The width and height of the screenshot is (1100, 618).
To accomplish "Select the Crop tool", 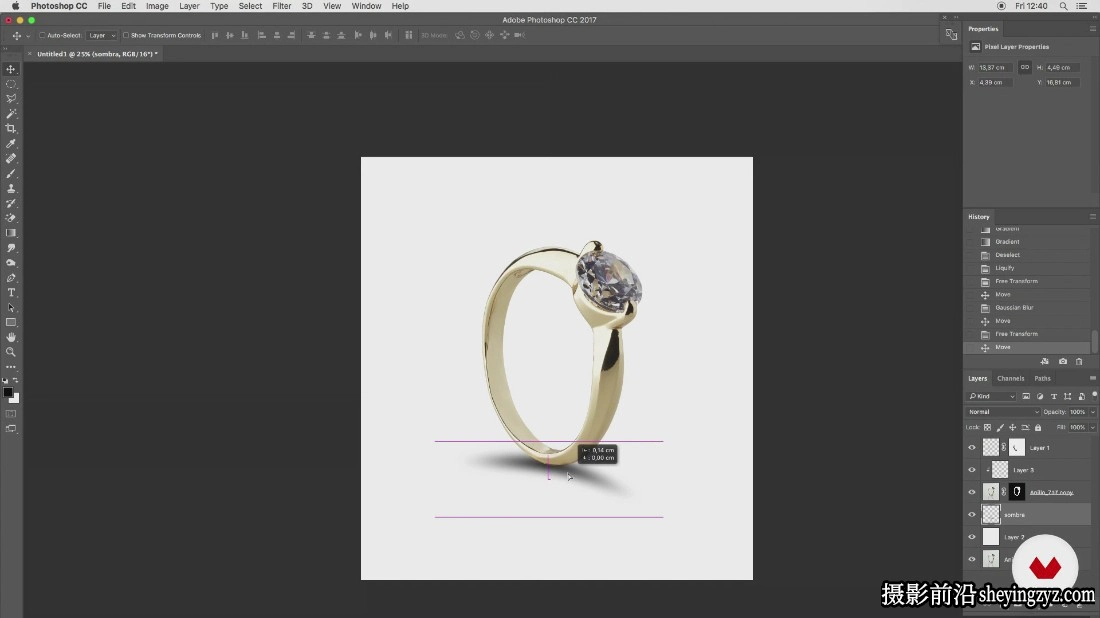I will [x=11, y=128].
